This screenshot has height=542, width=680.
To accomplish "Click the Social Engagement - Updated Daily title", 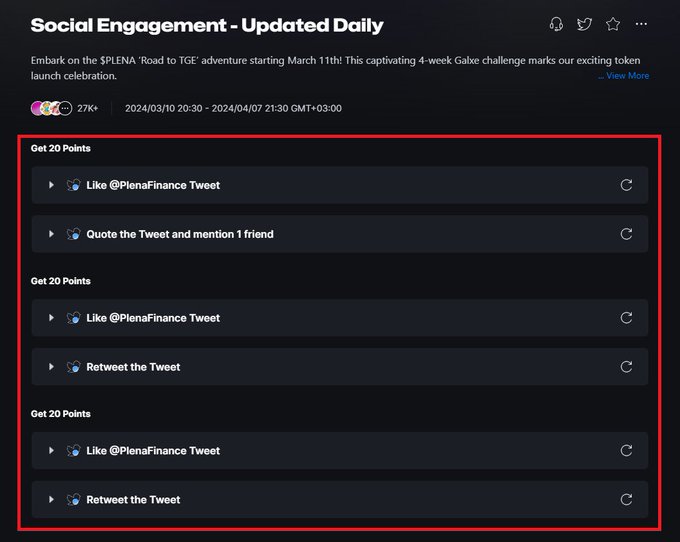I will (207, 25).
